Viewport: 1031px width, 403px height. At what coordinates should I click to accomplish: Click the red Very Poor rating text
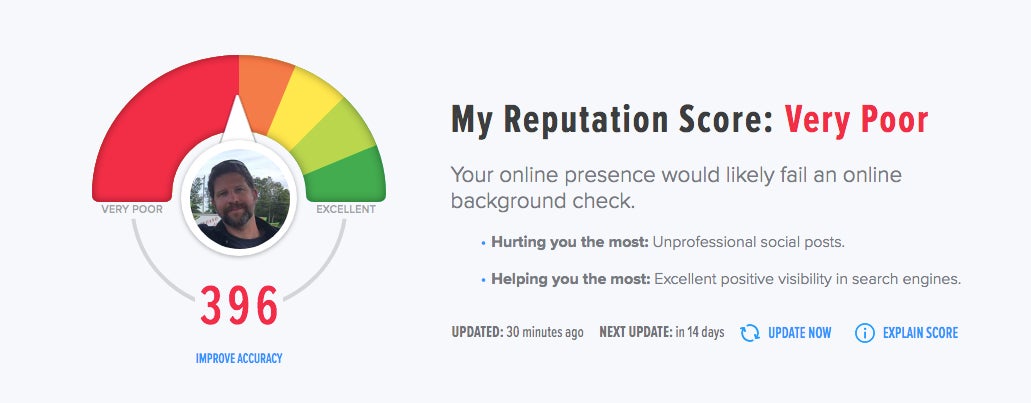(856, 120)
